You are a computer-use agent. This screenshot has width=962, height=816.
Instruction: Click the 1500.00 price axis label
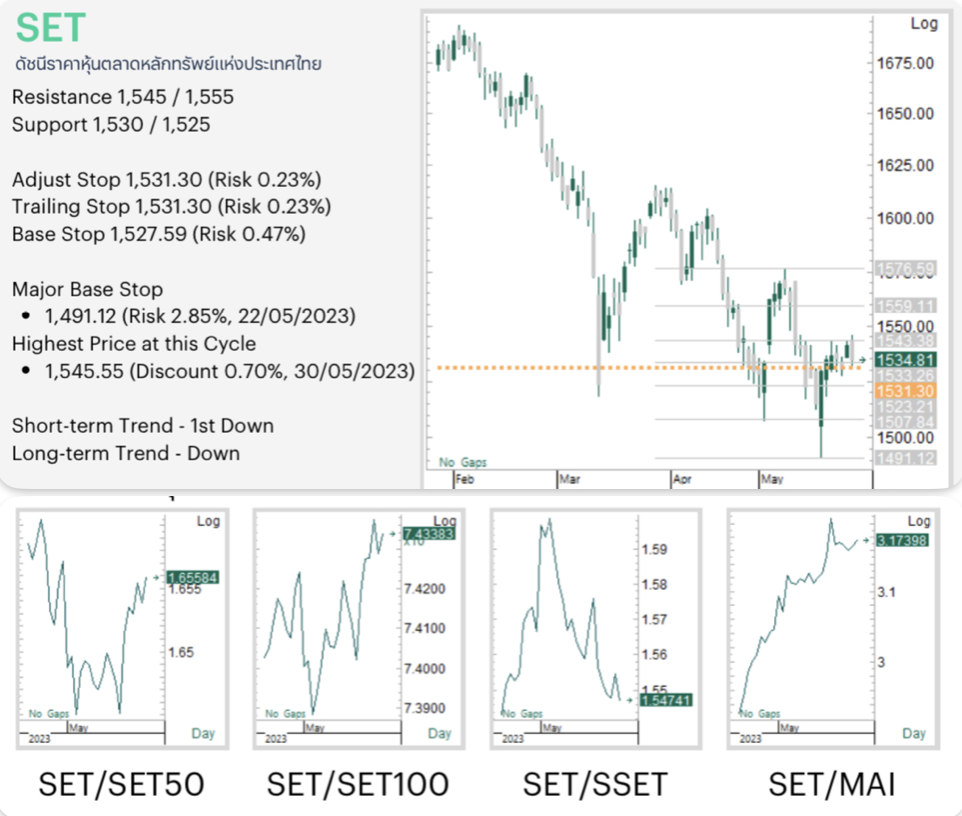[x=905, y=438]
